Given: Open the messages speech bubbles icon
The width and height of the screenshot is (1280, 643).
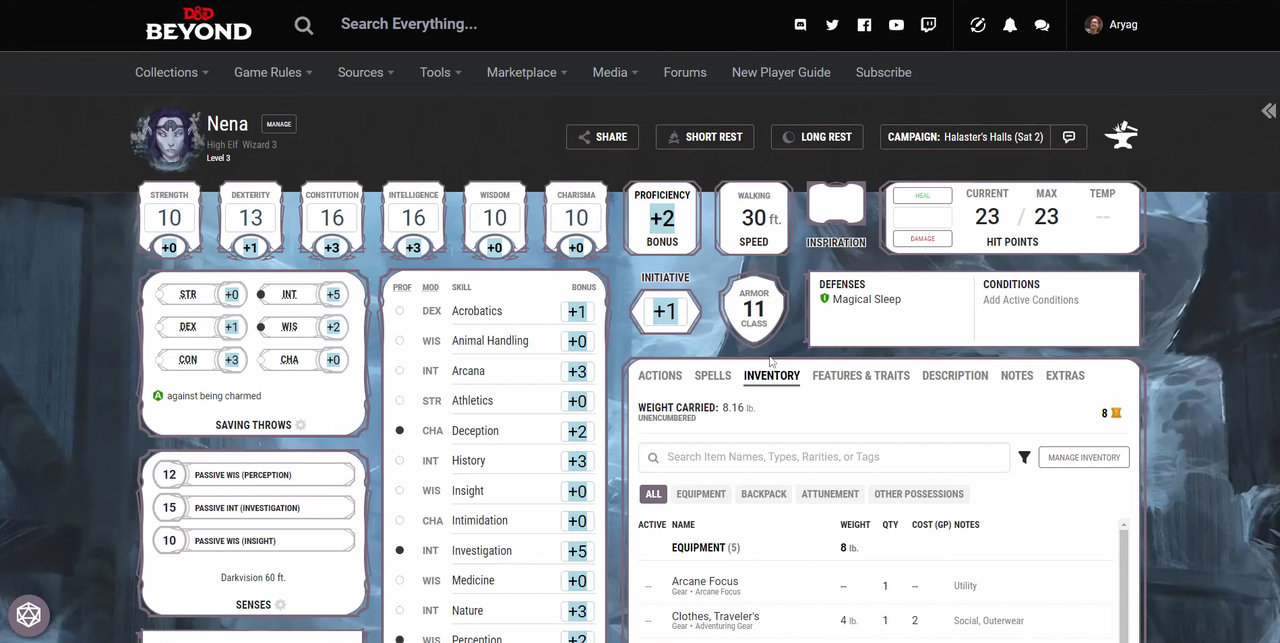Looking at the screenshot, I should pyautogui.click(x=1042, y=25).
